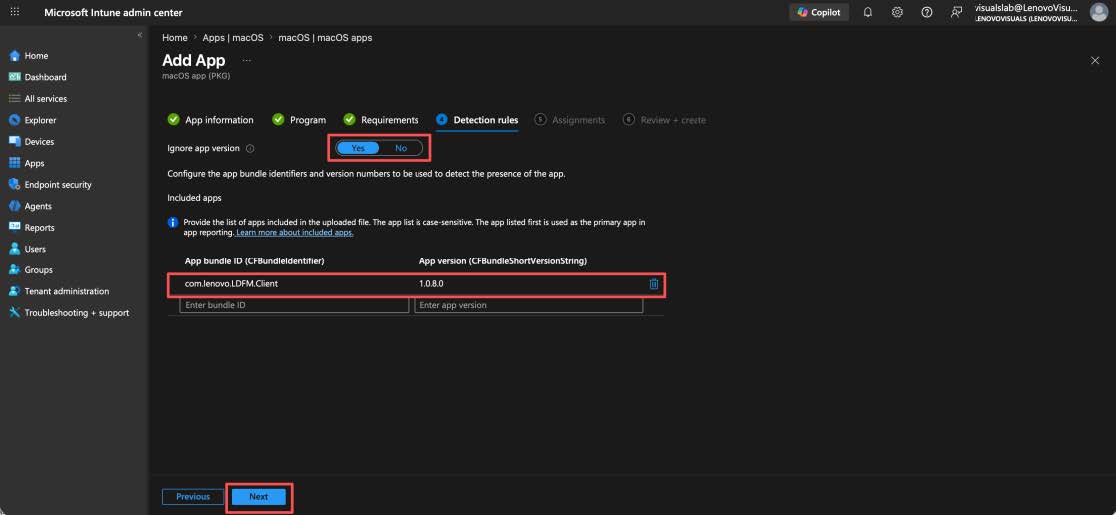Click the Reports icon in sidebar
The height and width of the screenshot is (515, 1116).
(x=14, y=228)
